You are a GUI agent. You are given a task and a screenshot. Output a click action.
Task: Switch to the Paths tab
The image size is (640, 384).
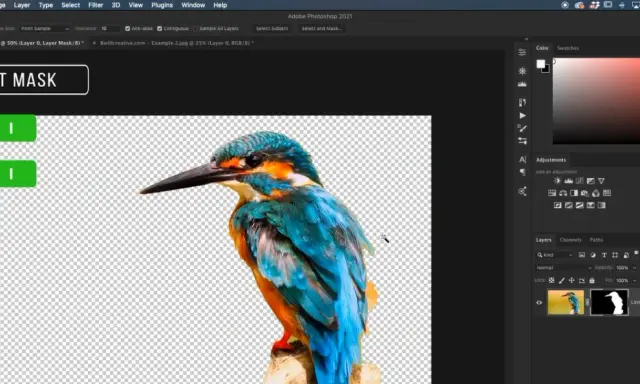596,240
